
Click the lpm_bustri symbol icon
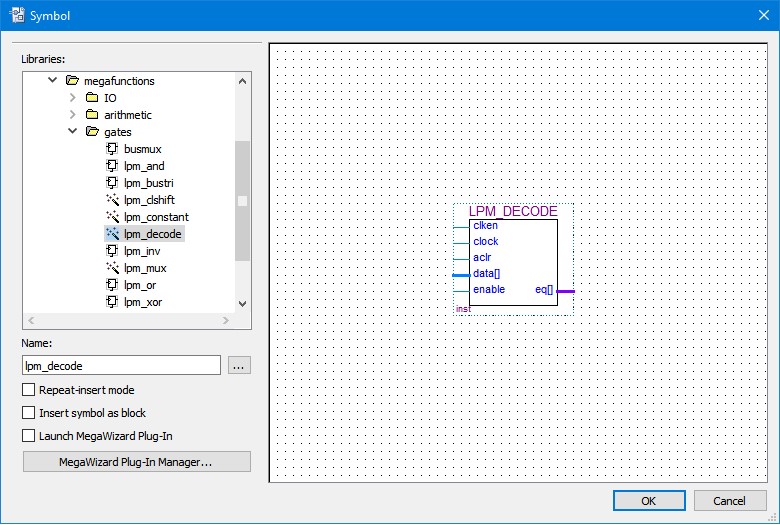pyautogui.click(x=112, y=183)
